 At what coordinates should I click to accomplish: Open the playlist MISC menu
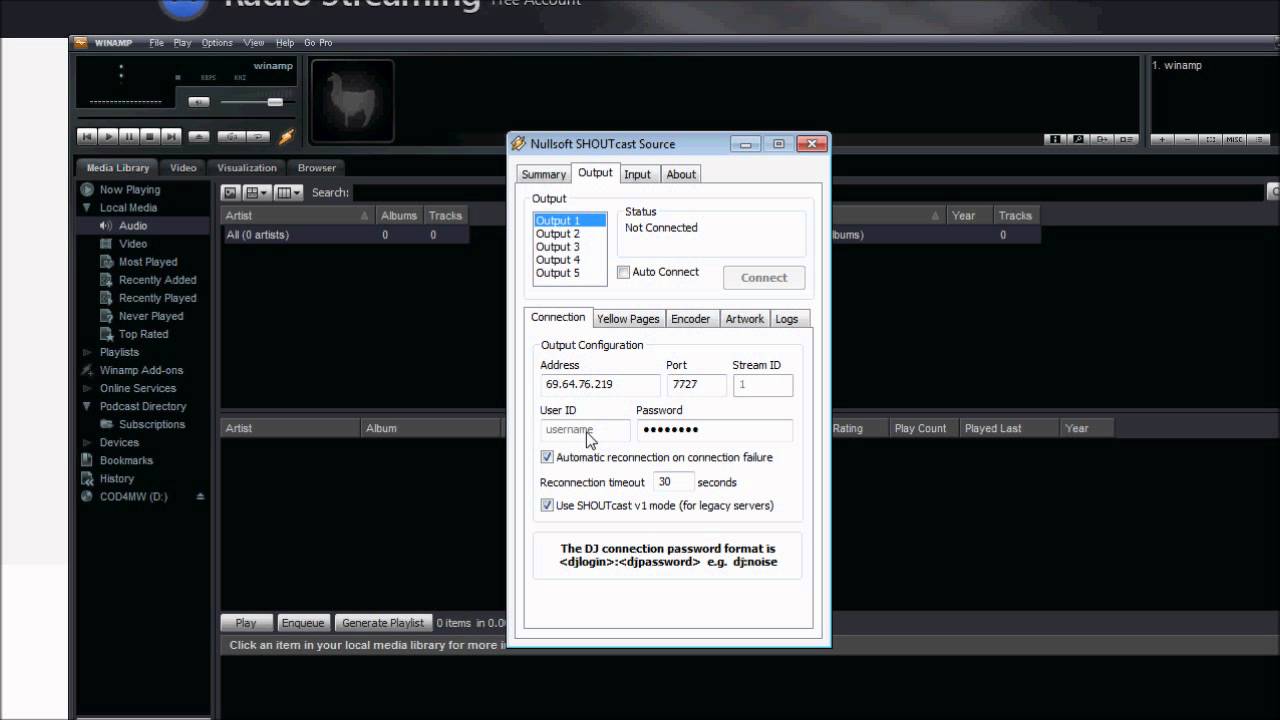[1234, 139]
